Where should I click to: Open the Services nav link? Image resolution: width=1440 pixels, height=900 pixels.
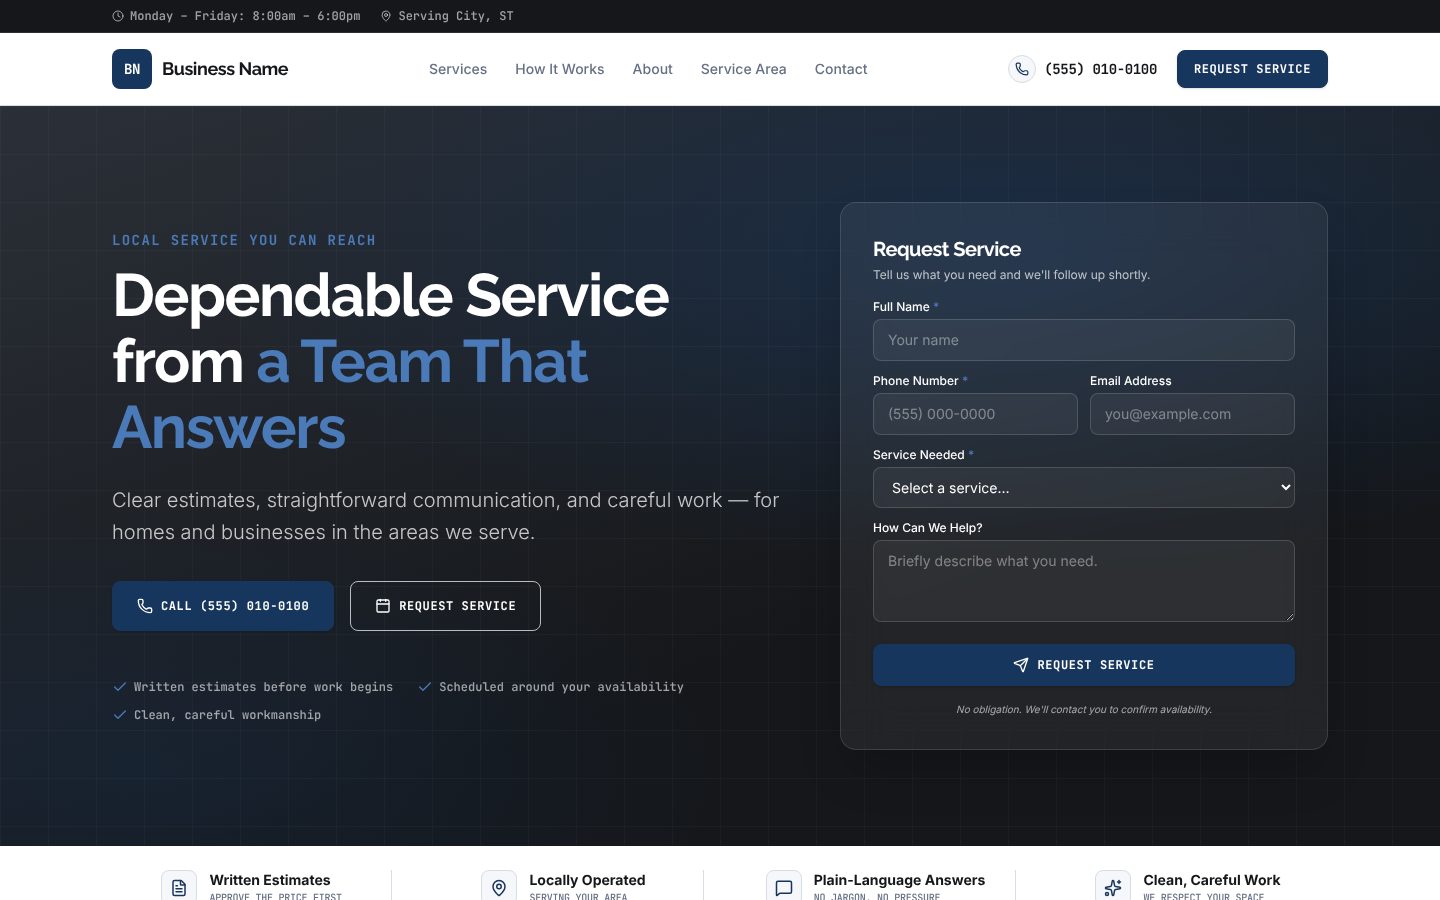tap(458, 69)
